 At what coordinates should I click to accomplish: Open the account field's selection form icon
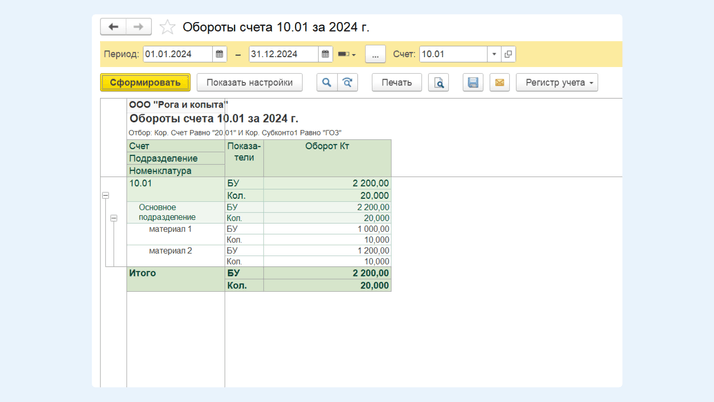click(508, 54)
